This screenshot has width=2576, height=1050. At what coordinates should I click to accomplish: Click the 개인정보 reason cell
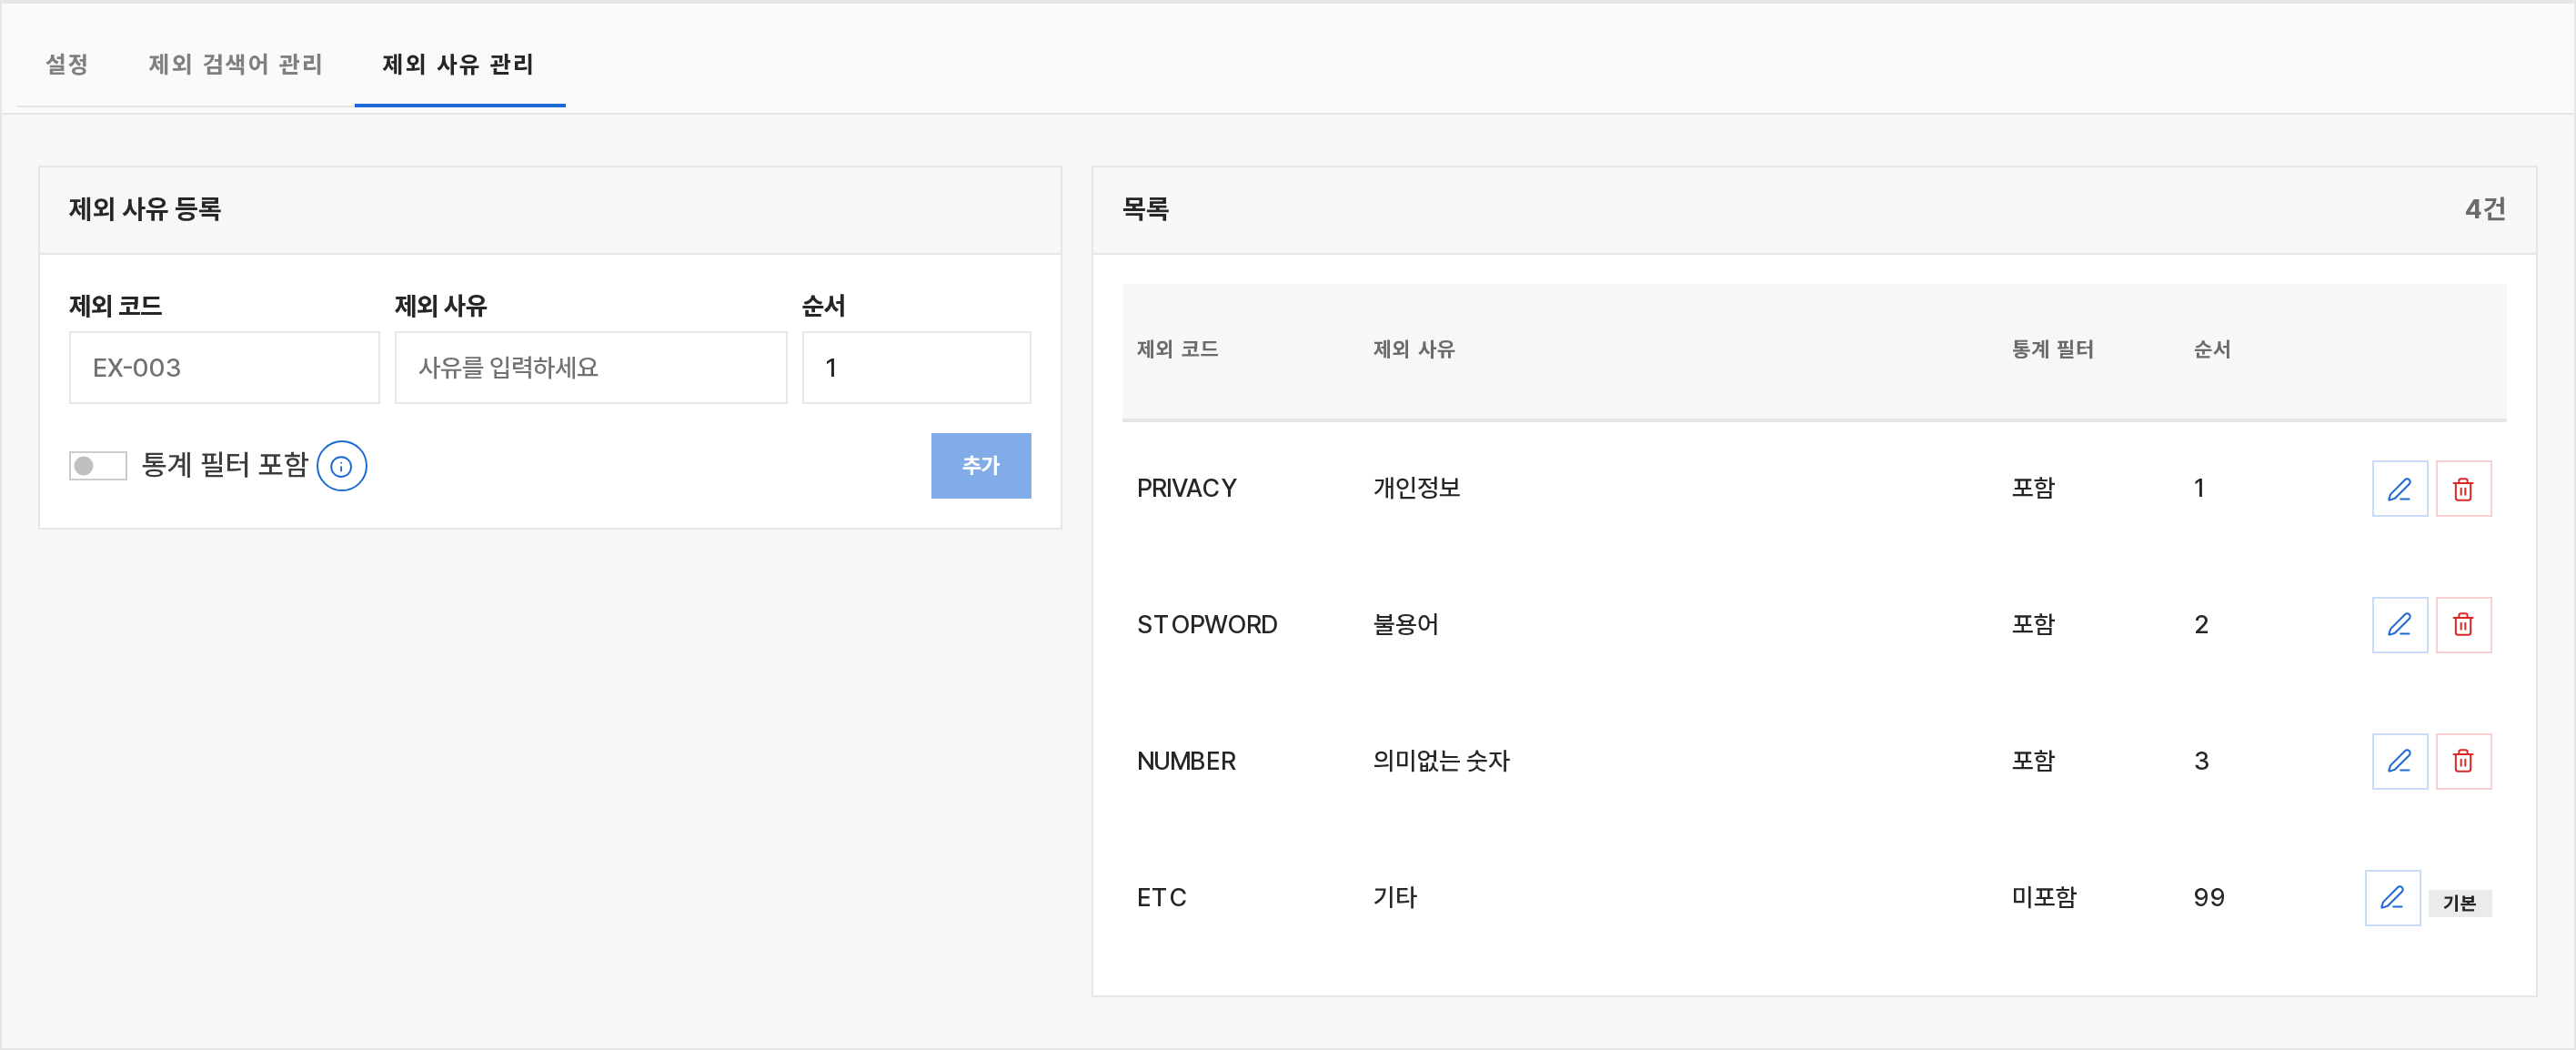click(1416, 488)
